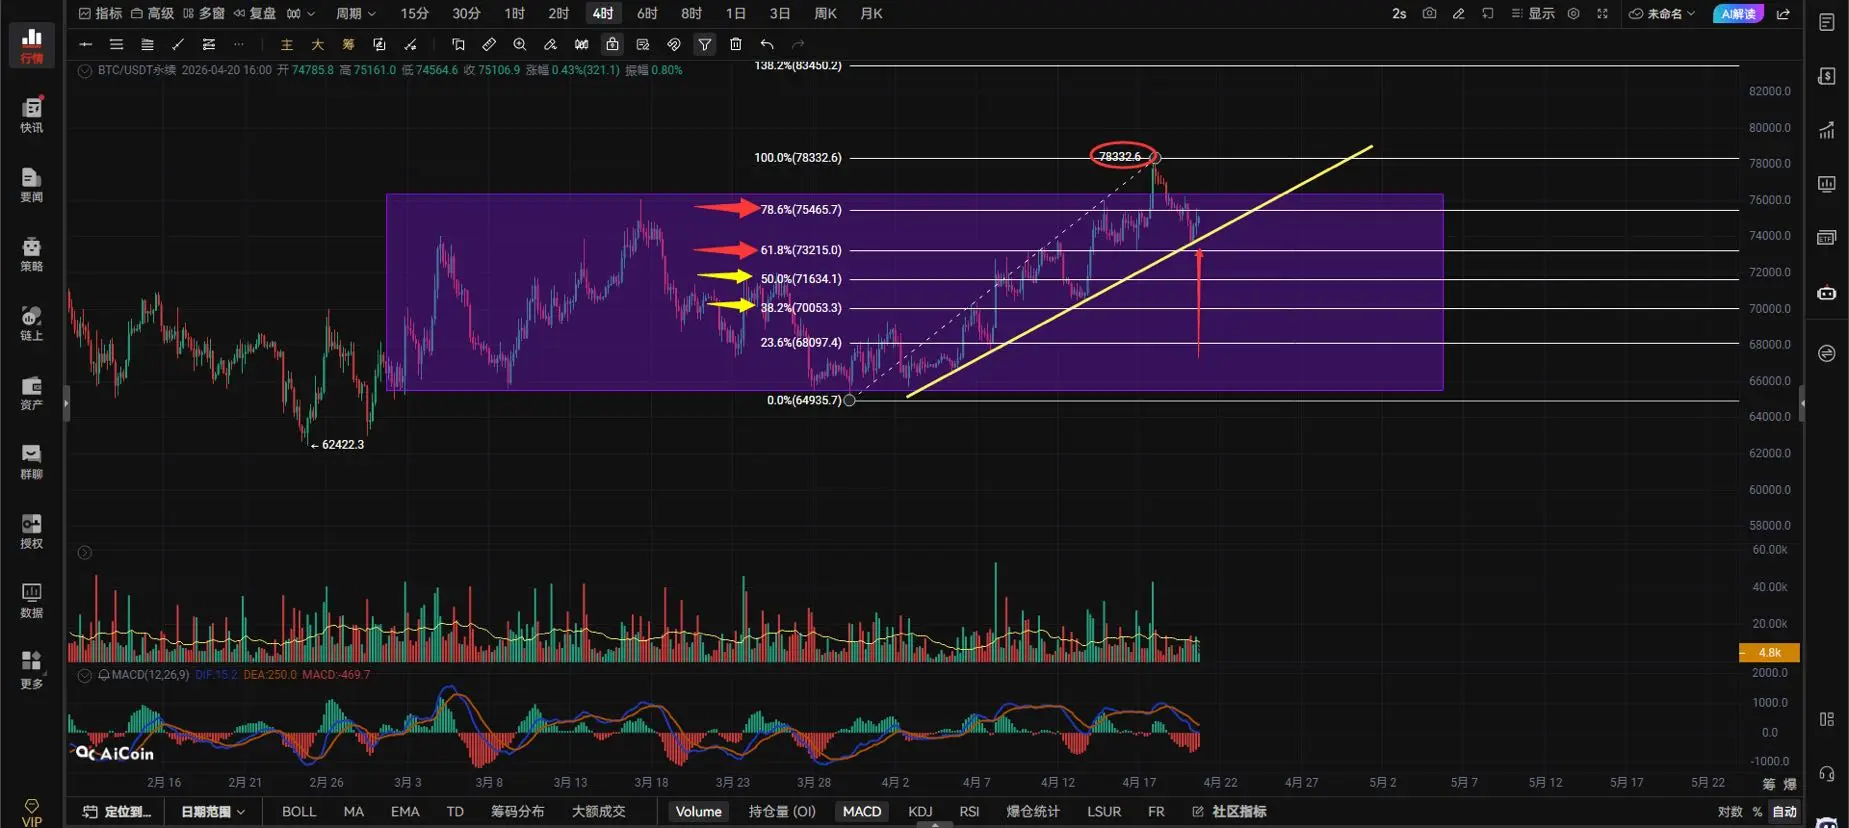Open more drawing tools ellipsis menu
Screen dimensions: 1849x828
tap(238, 44)
